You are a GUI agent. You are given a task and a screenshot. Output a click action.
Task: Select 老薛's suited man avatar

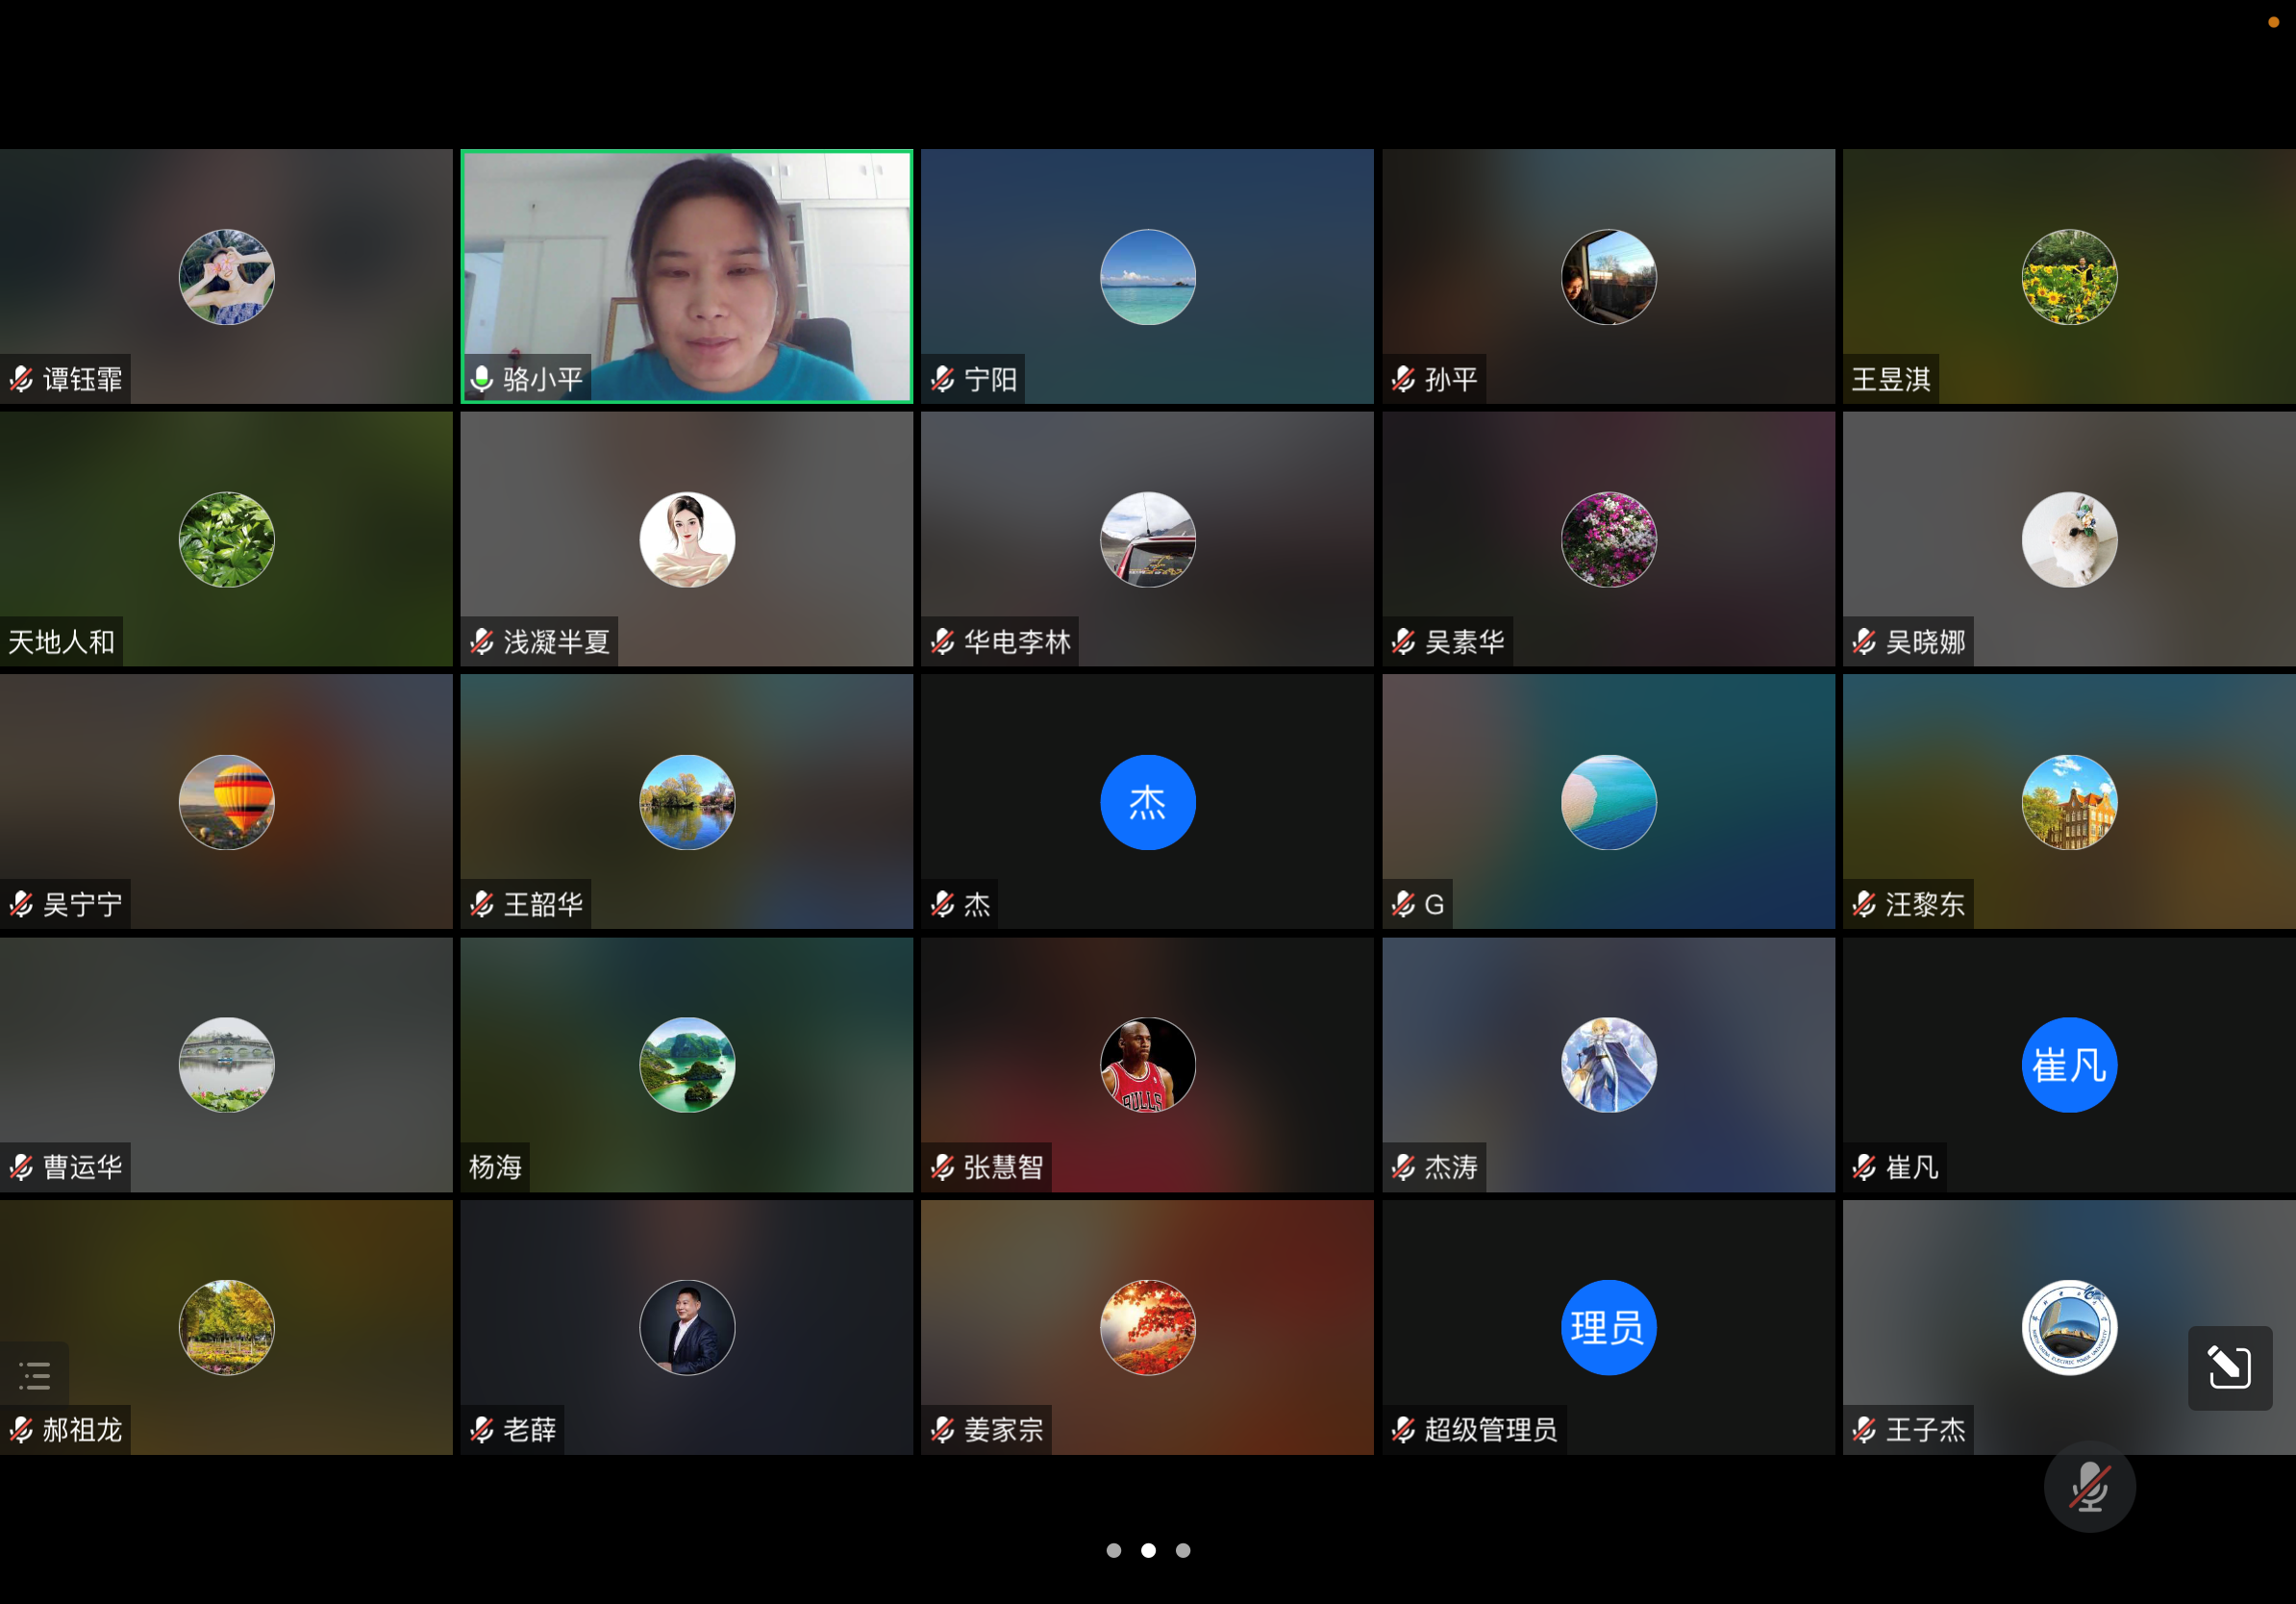click(686, 1327)
